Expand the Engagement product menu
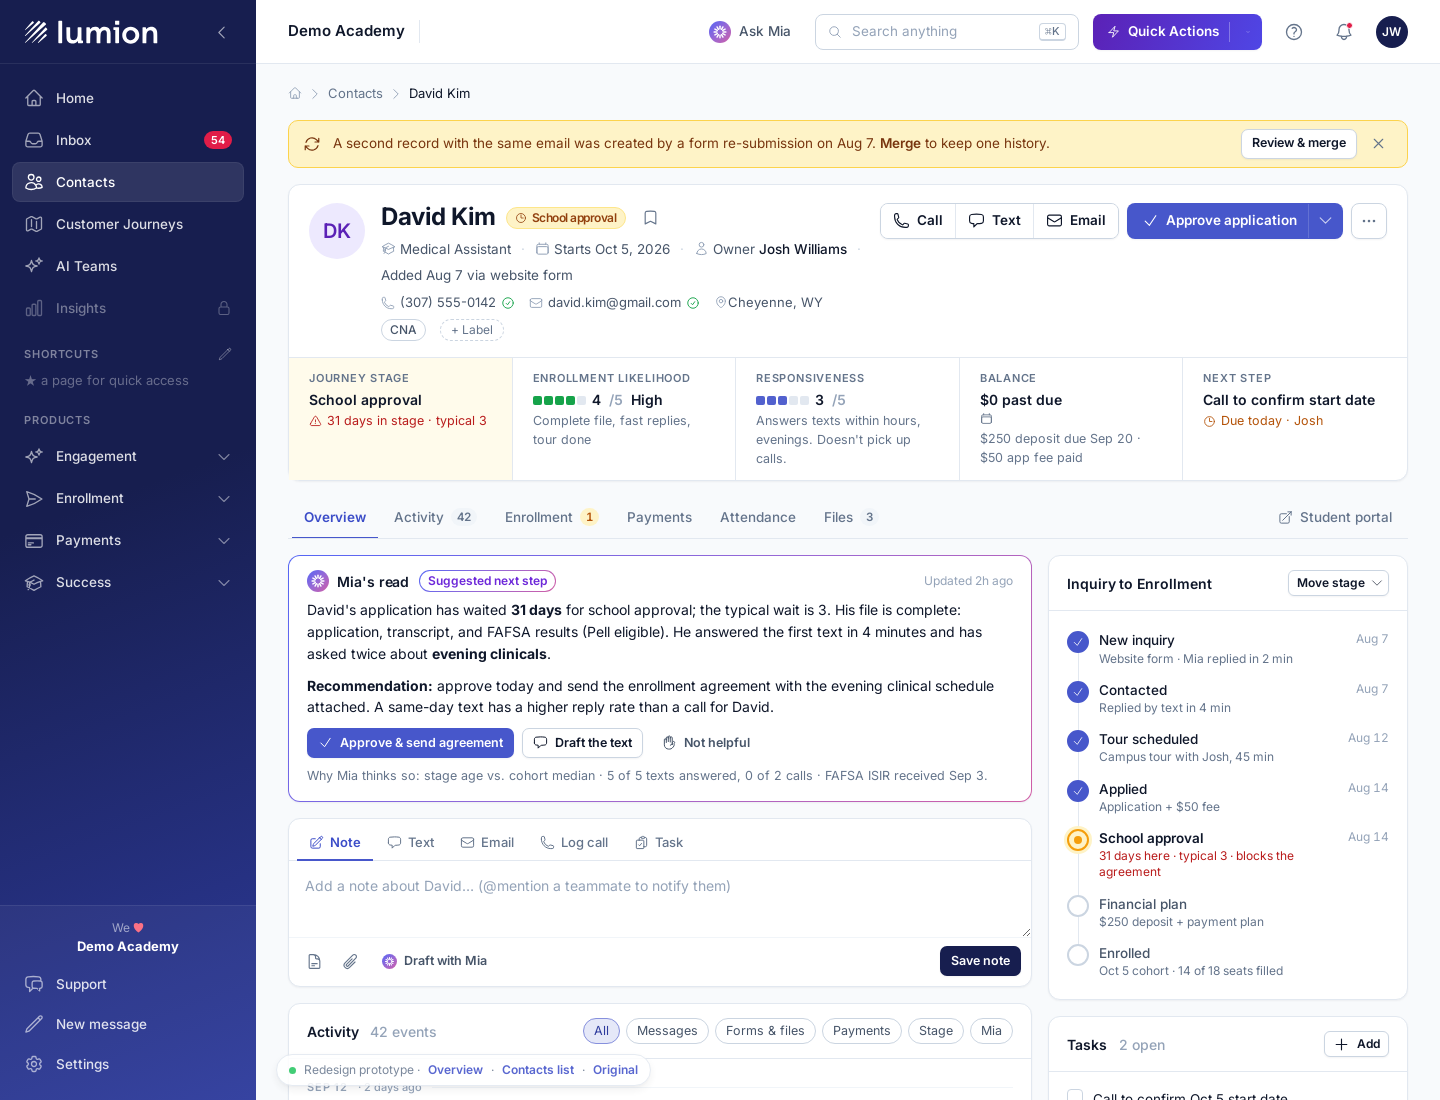Screen dimensions: 1440x1100 point(128,456)
